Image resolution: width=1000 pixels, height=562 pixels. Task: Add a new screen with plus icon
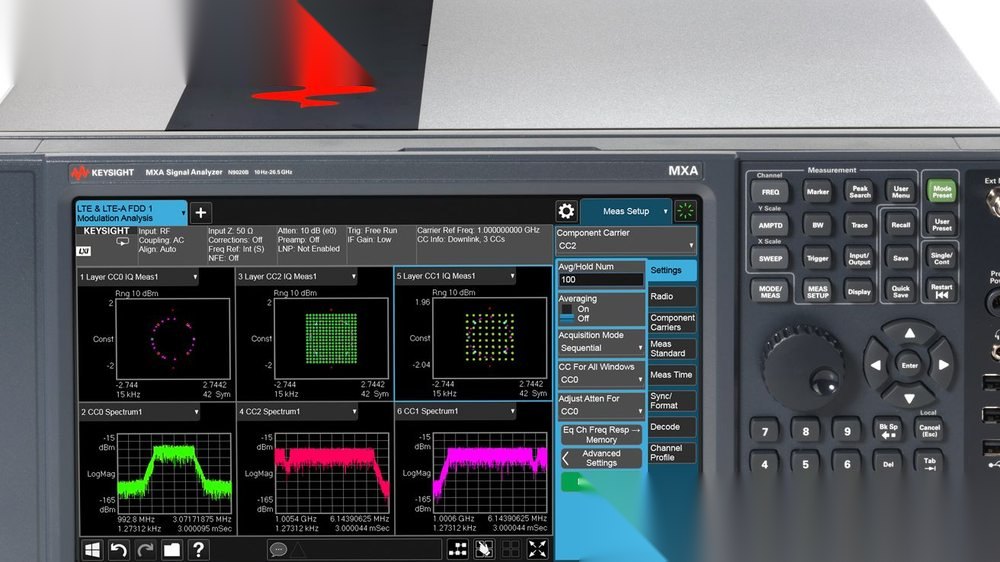pos(200,213)
